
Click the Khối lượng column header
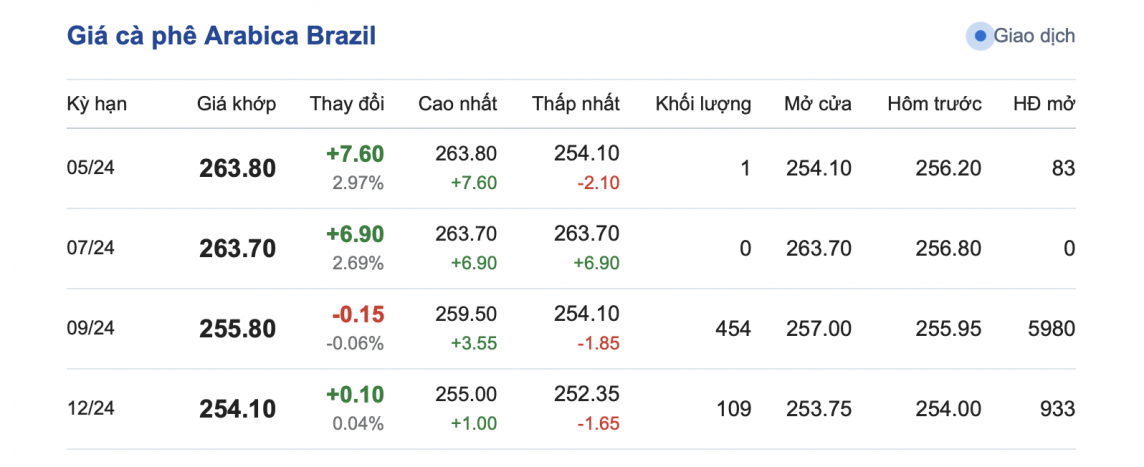pos(703,104)
